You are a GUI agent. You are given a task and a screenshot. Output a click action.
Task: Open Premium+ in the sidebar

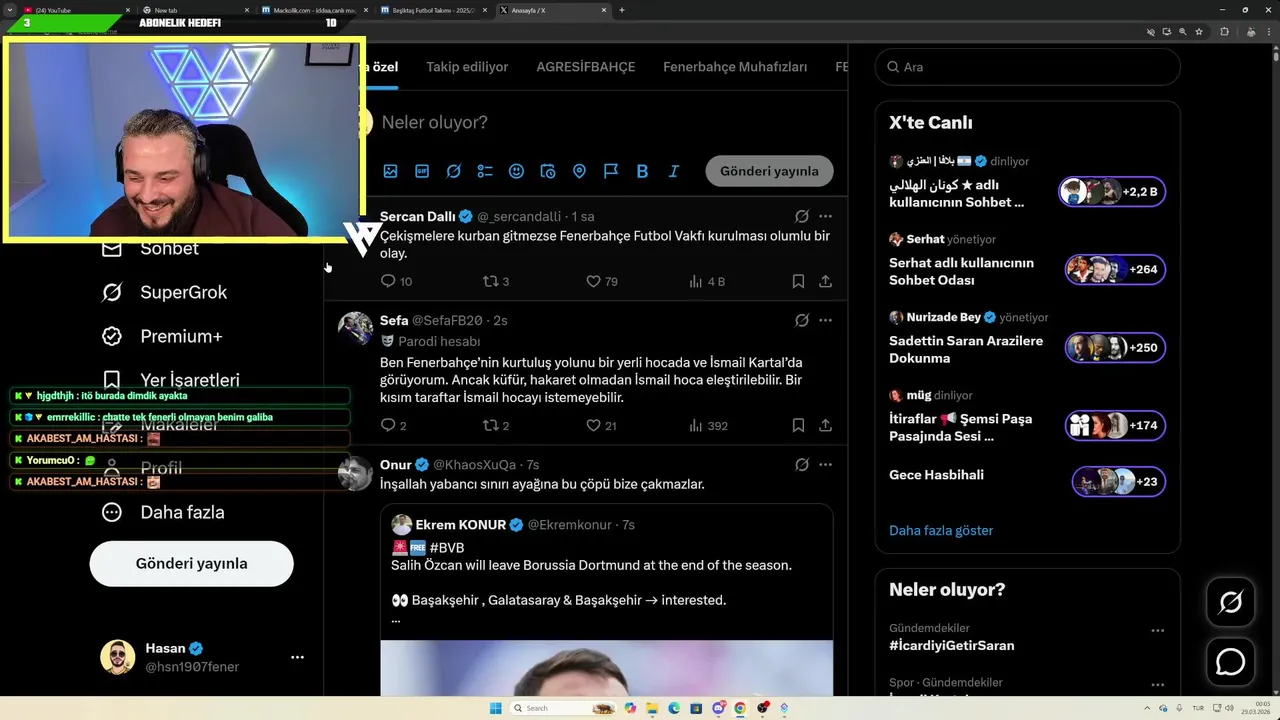point(162,336)
